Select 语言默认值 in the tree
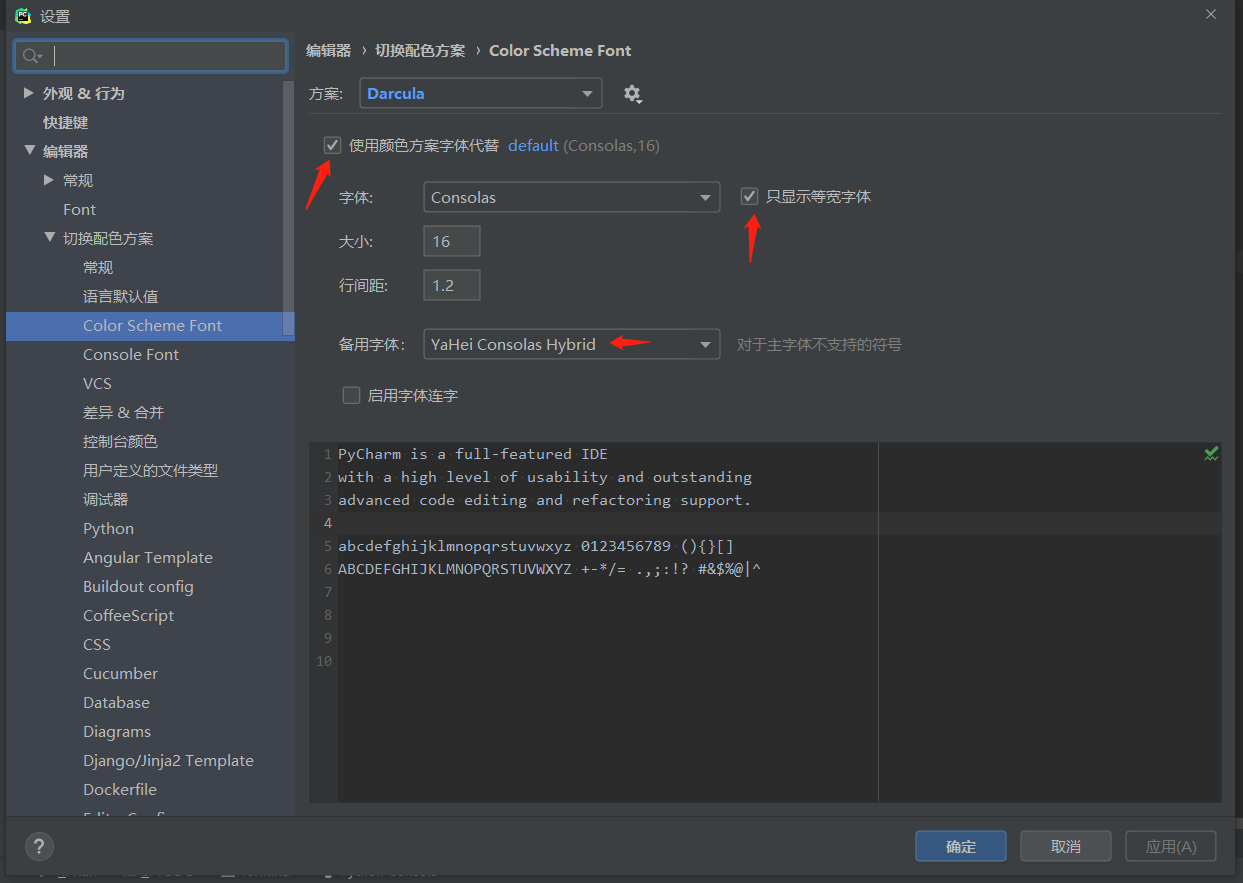Screen dimensions: 1243x883 tap(120, 296)
